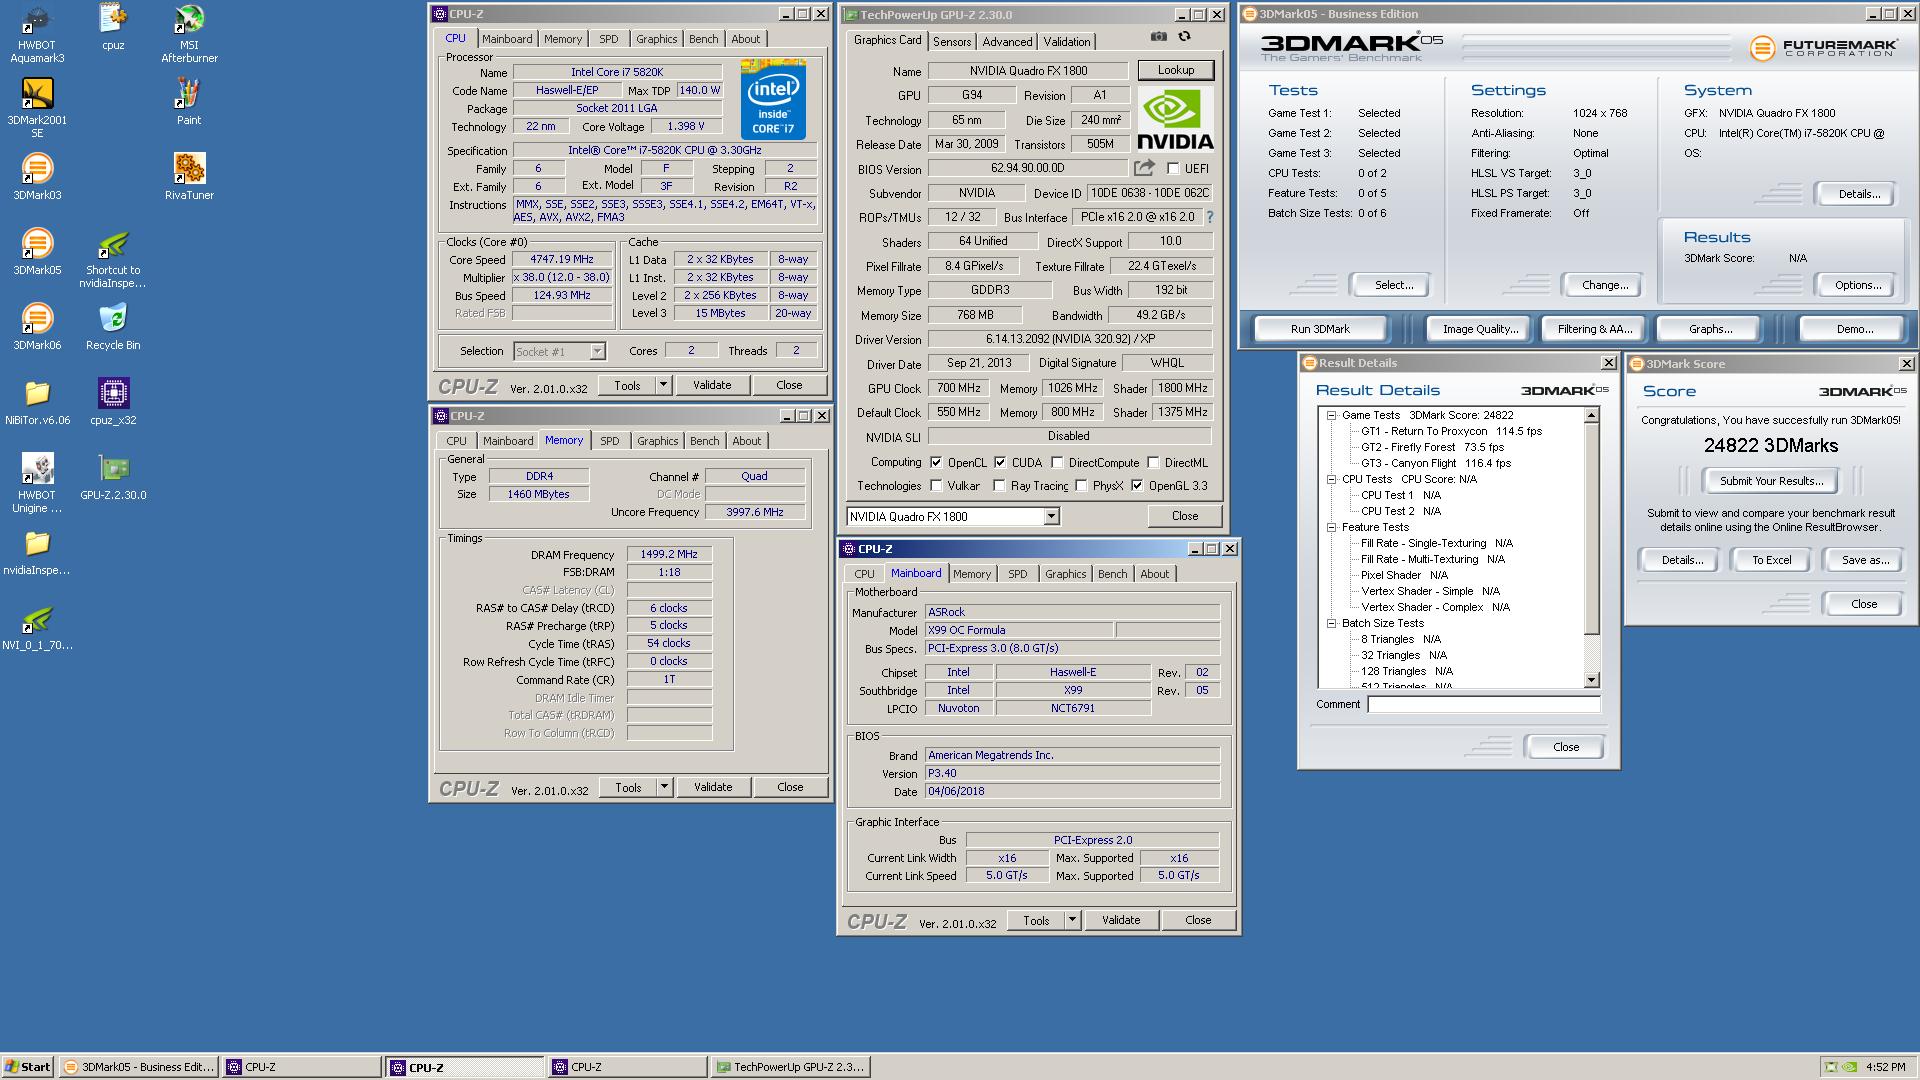Open Shortcut to nvidiaInspector icon
Image resolution: width=1920 pixels, height=1080 pixels.
(x=113, y=259)
